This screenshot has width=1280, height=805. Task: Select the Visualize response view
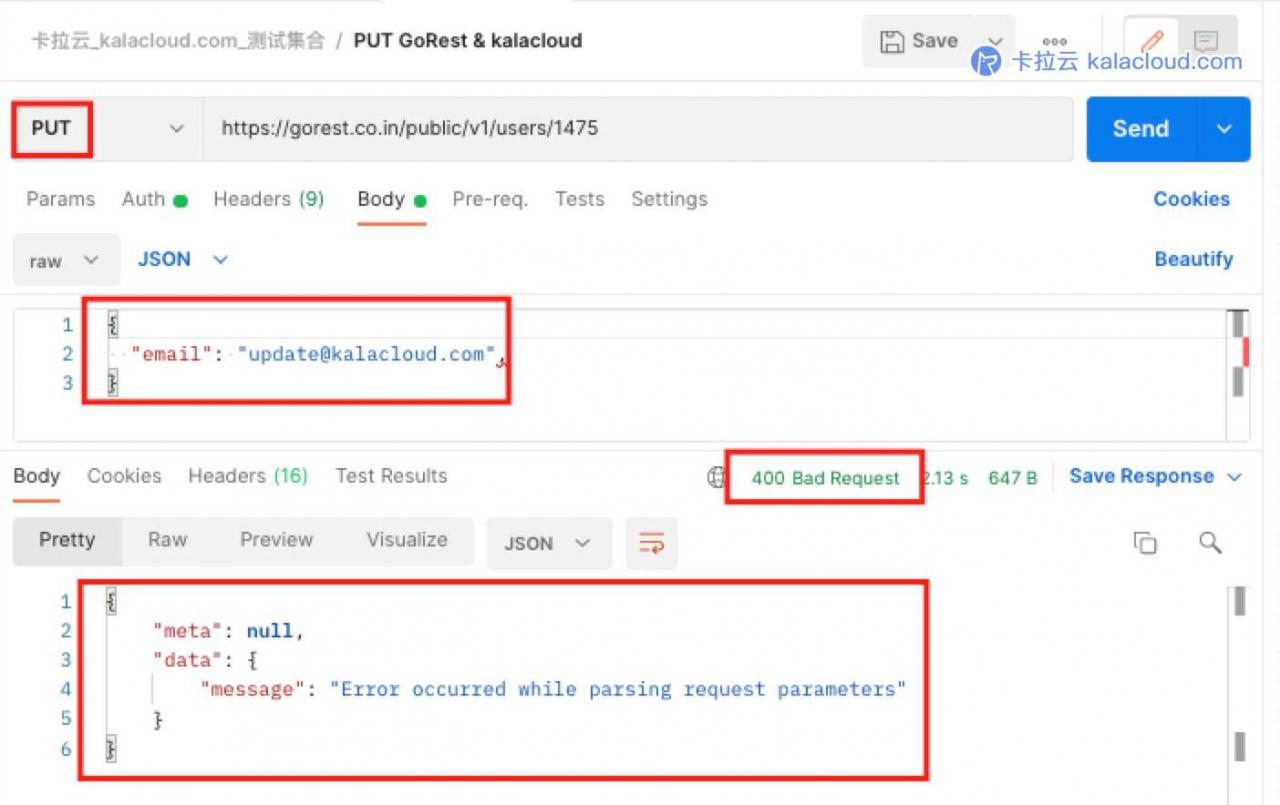click(x=407, y=541)
